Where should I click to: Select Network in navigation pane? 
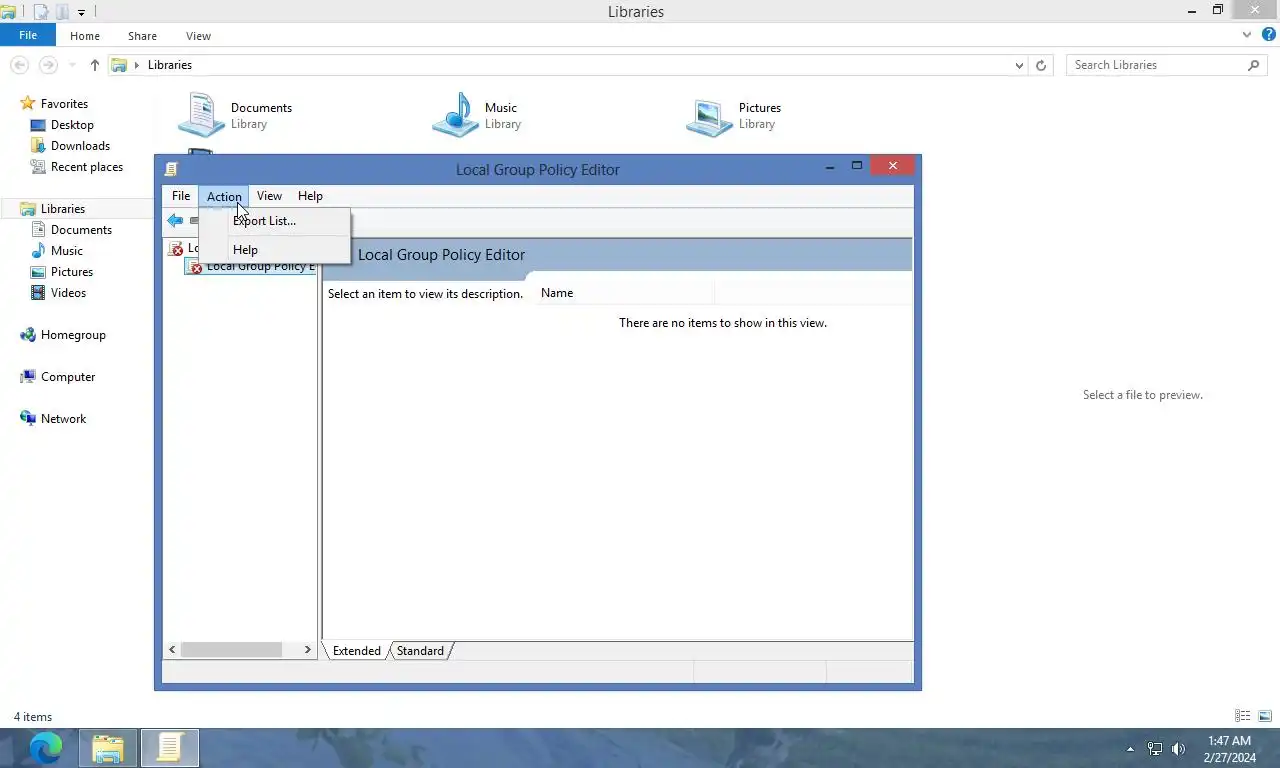click(63, 419)
